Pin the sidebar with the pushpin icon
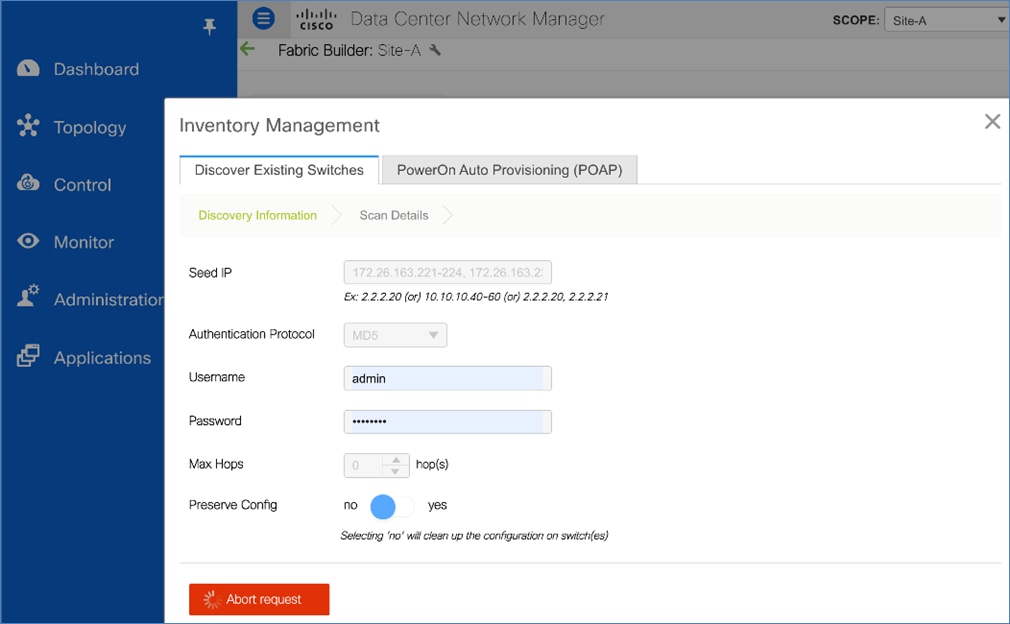Viewport: 1010px width, 624px height. 209,26
